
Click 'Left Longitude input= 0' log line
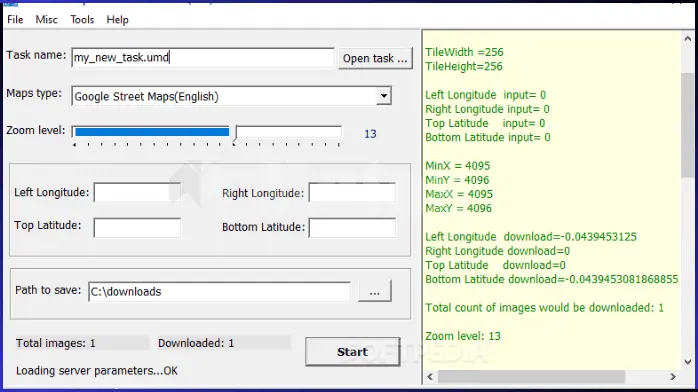click(x=486, y=95)
